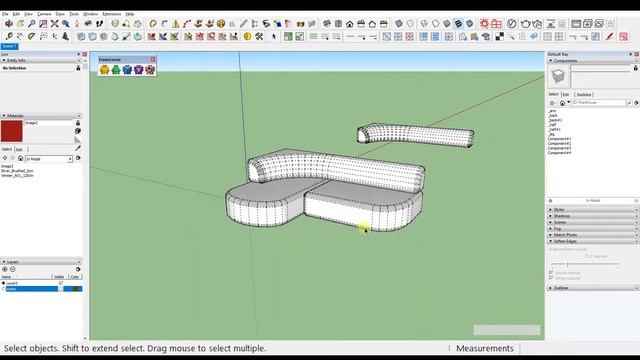Click the yellow FredoCorner tool icon

coord(104,70)
